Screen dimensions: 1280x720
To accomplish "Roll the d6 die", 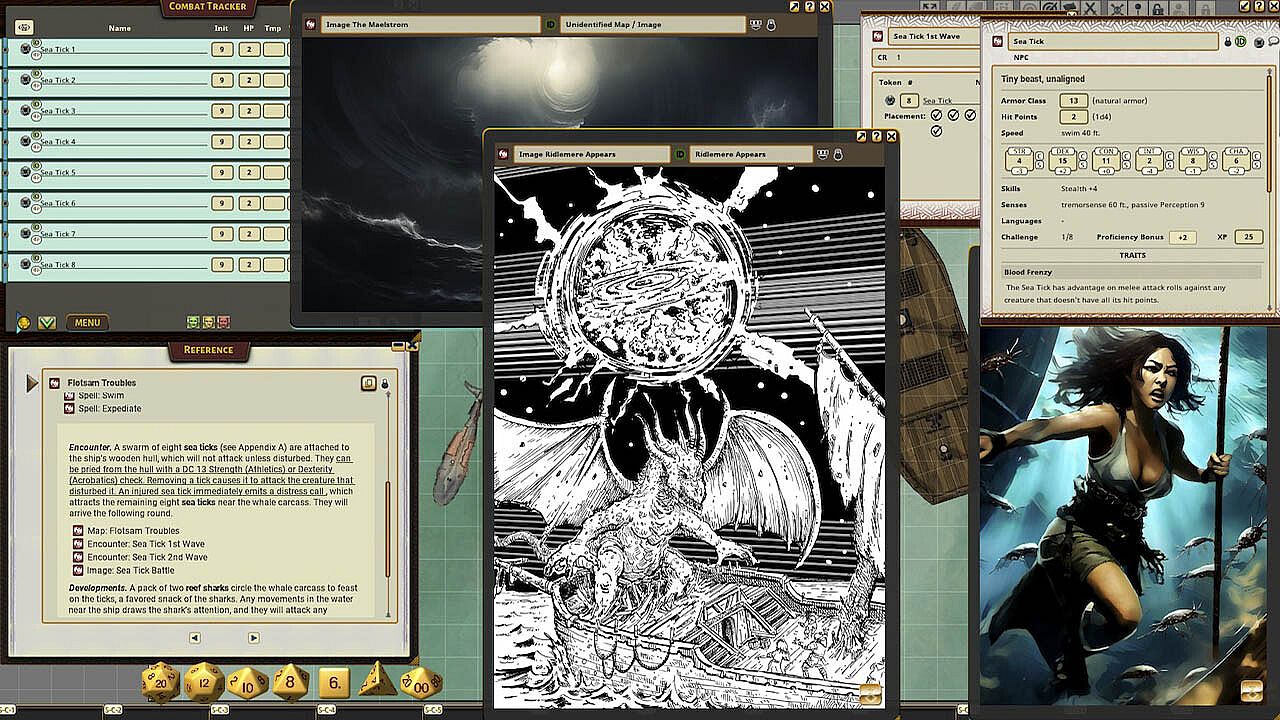I will coord(334,683).
